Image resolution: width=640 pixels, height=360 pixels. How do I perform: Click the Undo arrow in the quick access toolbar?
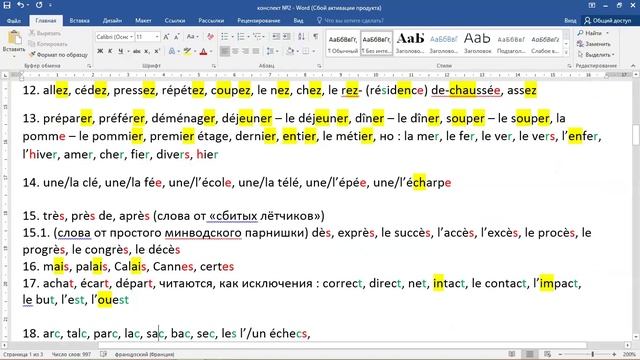20,5
